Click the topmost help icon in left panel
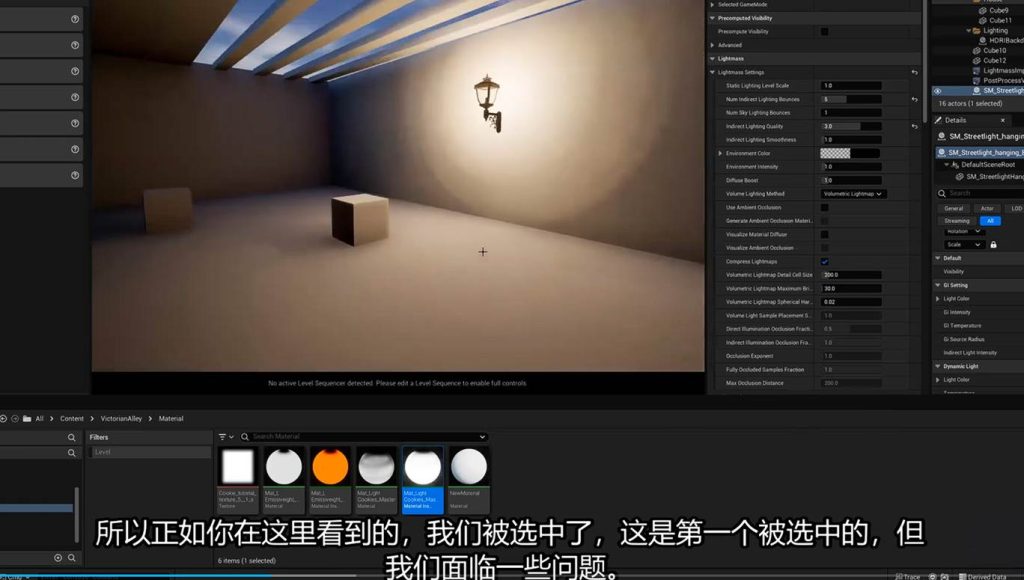The image size is (1024, 580). (75, 19)
